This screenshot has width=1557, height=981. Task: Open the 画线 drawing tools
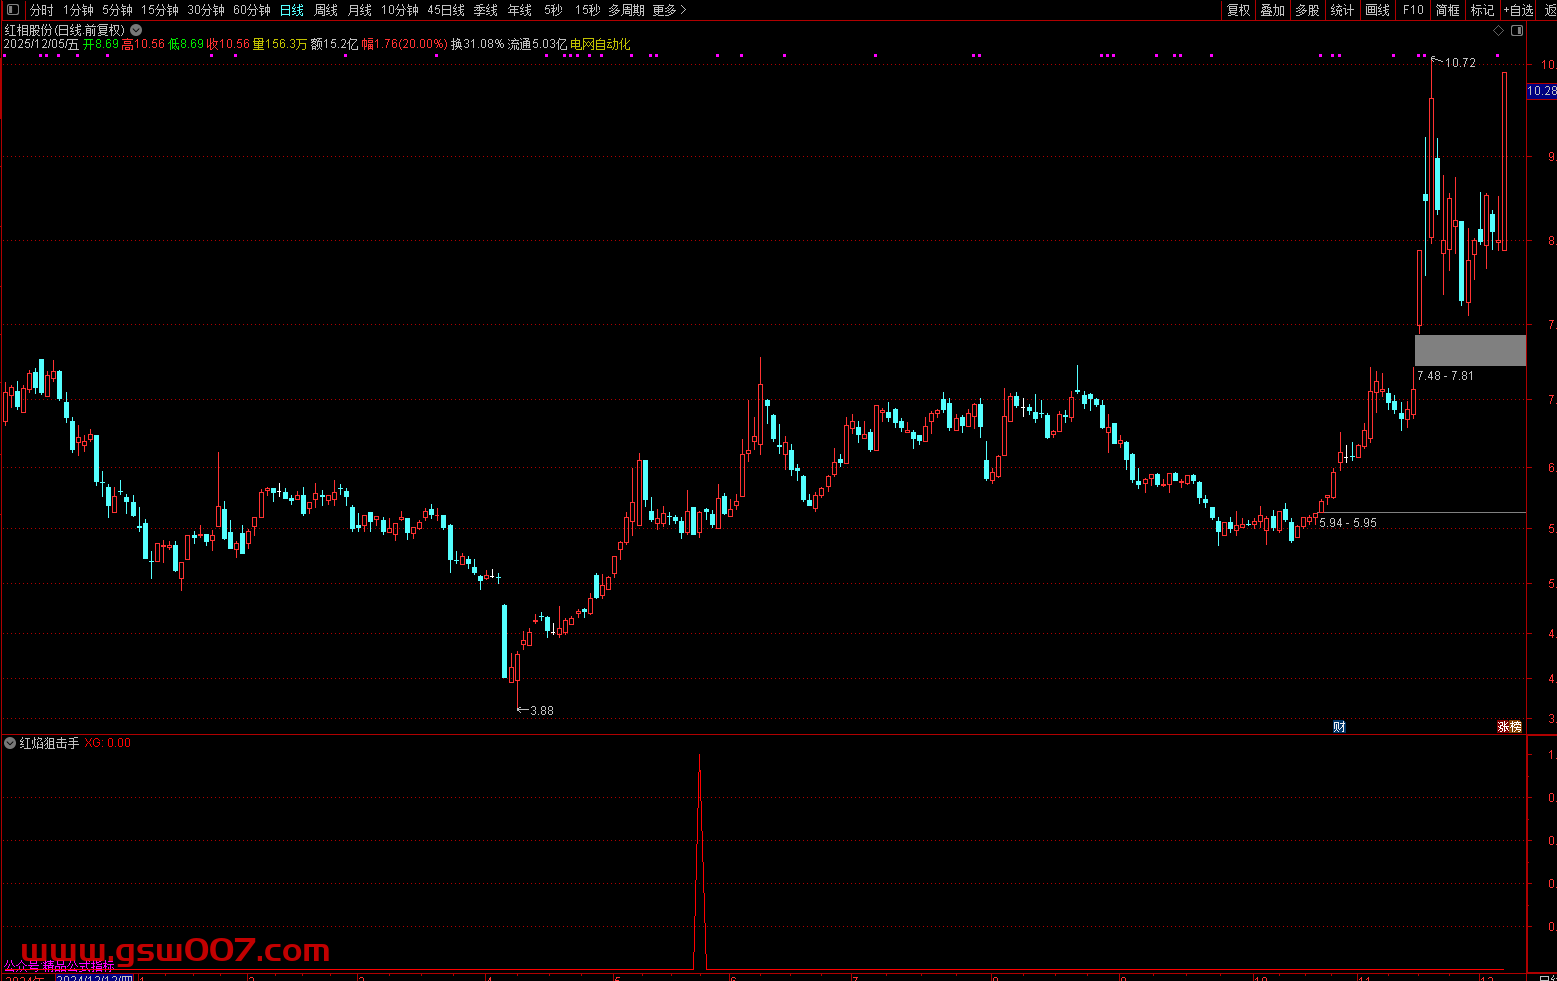pyautogui.click(x=1378, y=10)
